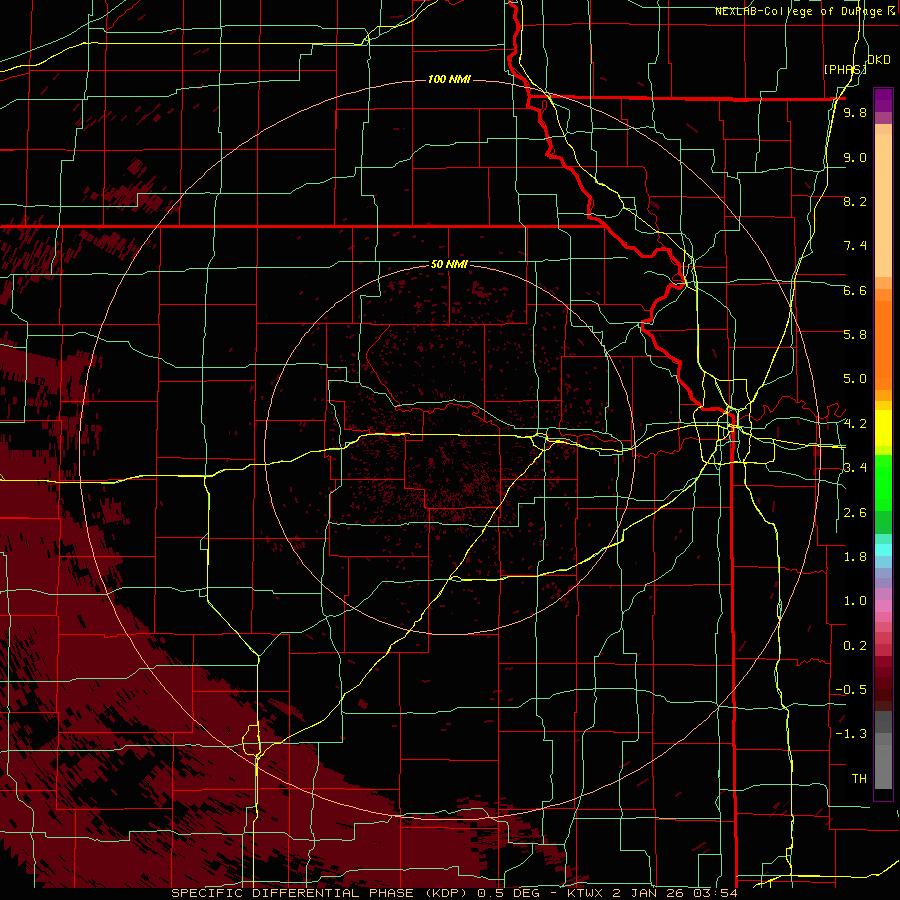Viewport: 900px width, 900px height.
Task: Pick the pink color bar segment
Action: (x=883, y=606)
